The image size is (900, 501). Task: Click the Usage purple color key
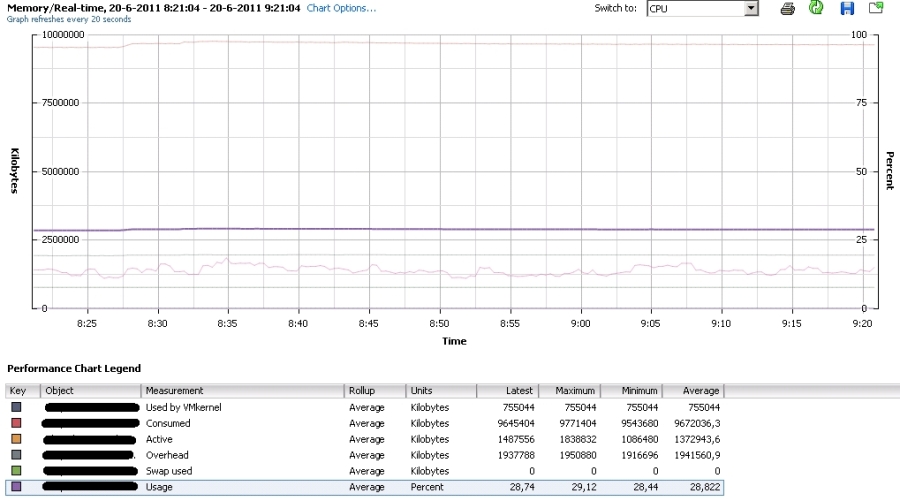[16, 487]
